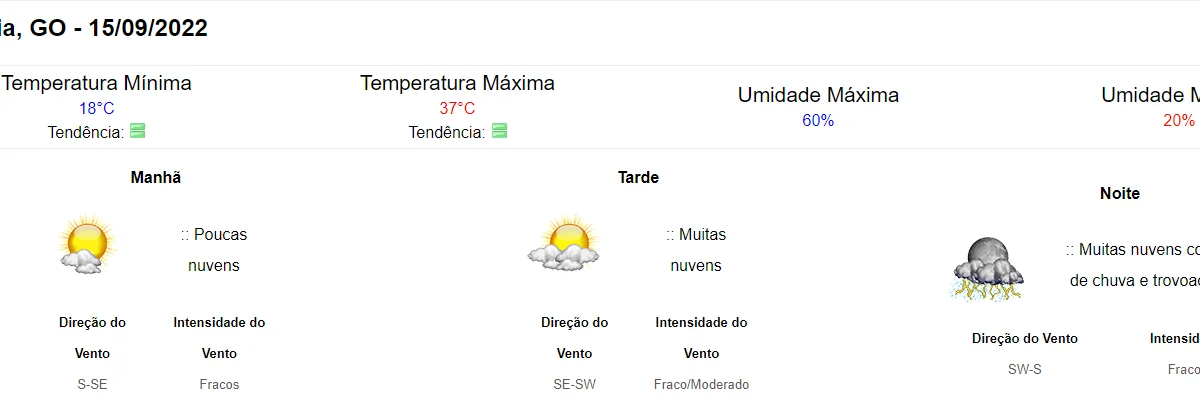Image resolution: width=1200 pixels, height=413 pixels.
Task: Click the SE-SW afternoon wind direction
Action: coord(574,384)
